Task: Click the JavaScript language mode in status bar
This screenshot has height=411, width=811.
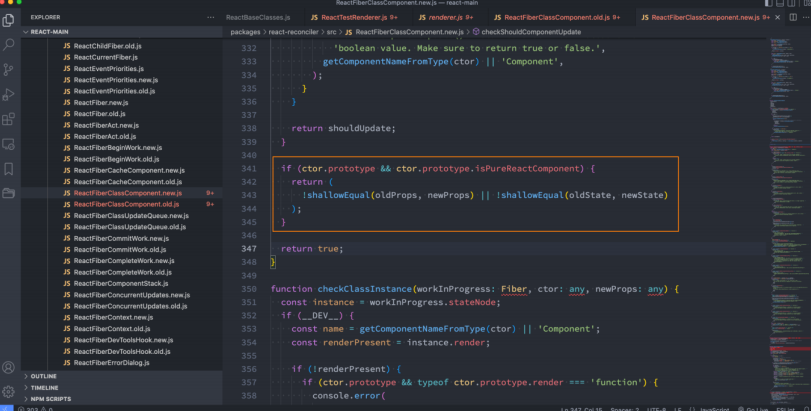Action: (x=714, y=409)
